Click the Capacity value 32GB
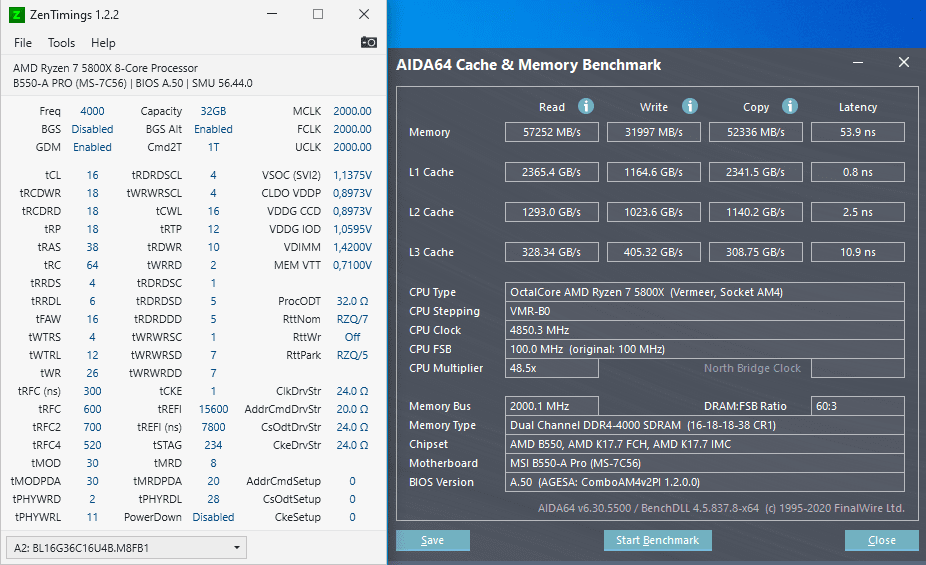Image resolution: width=926 pixels, height=565 pixels. (x=213, y=111)
